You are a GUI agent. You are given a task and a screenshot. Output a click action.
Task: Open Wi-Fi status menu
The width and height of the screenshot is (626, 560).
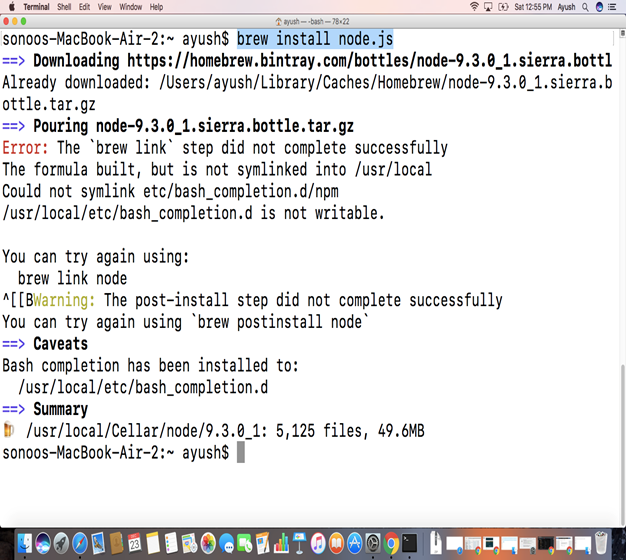[x=474, y=7]
